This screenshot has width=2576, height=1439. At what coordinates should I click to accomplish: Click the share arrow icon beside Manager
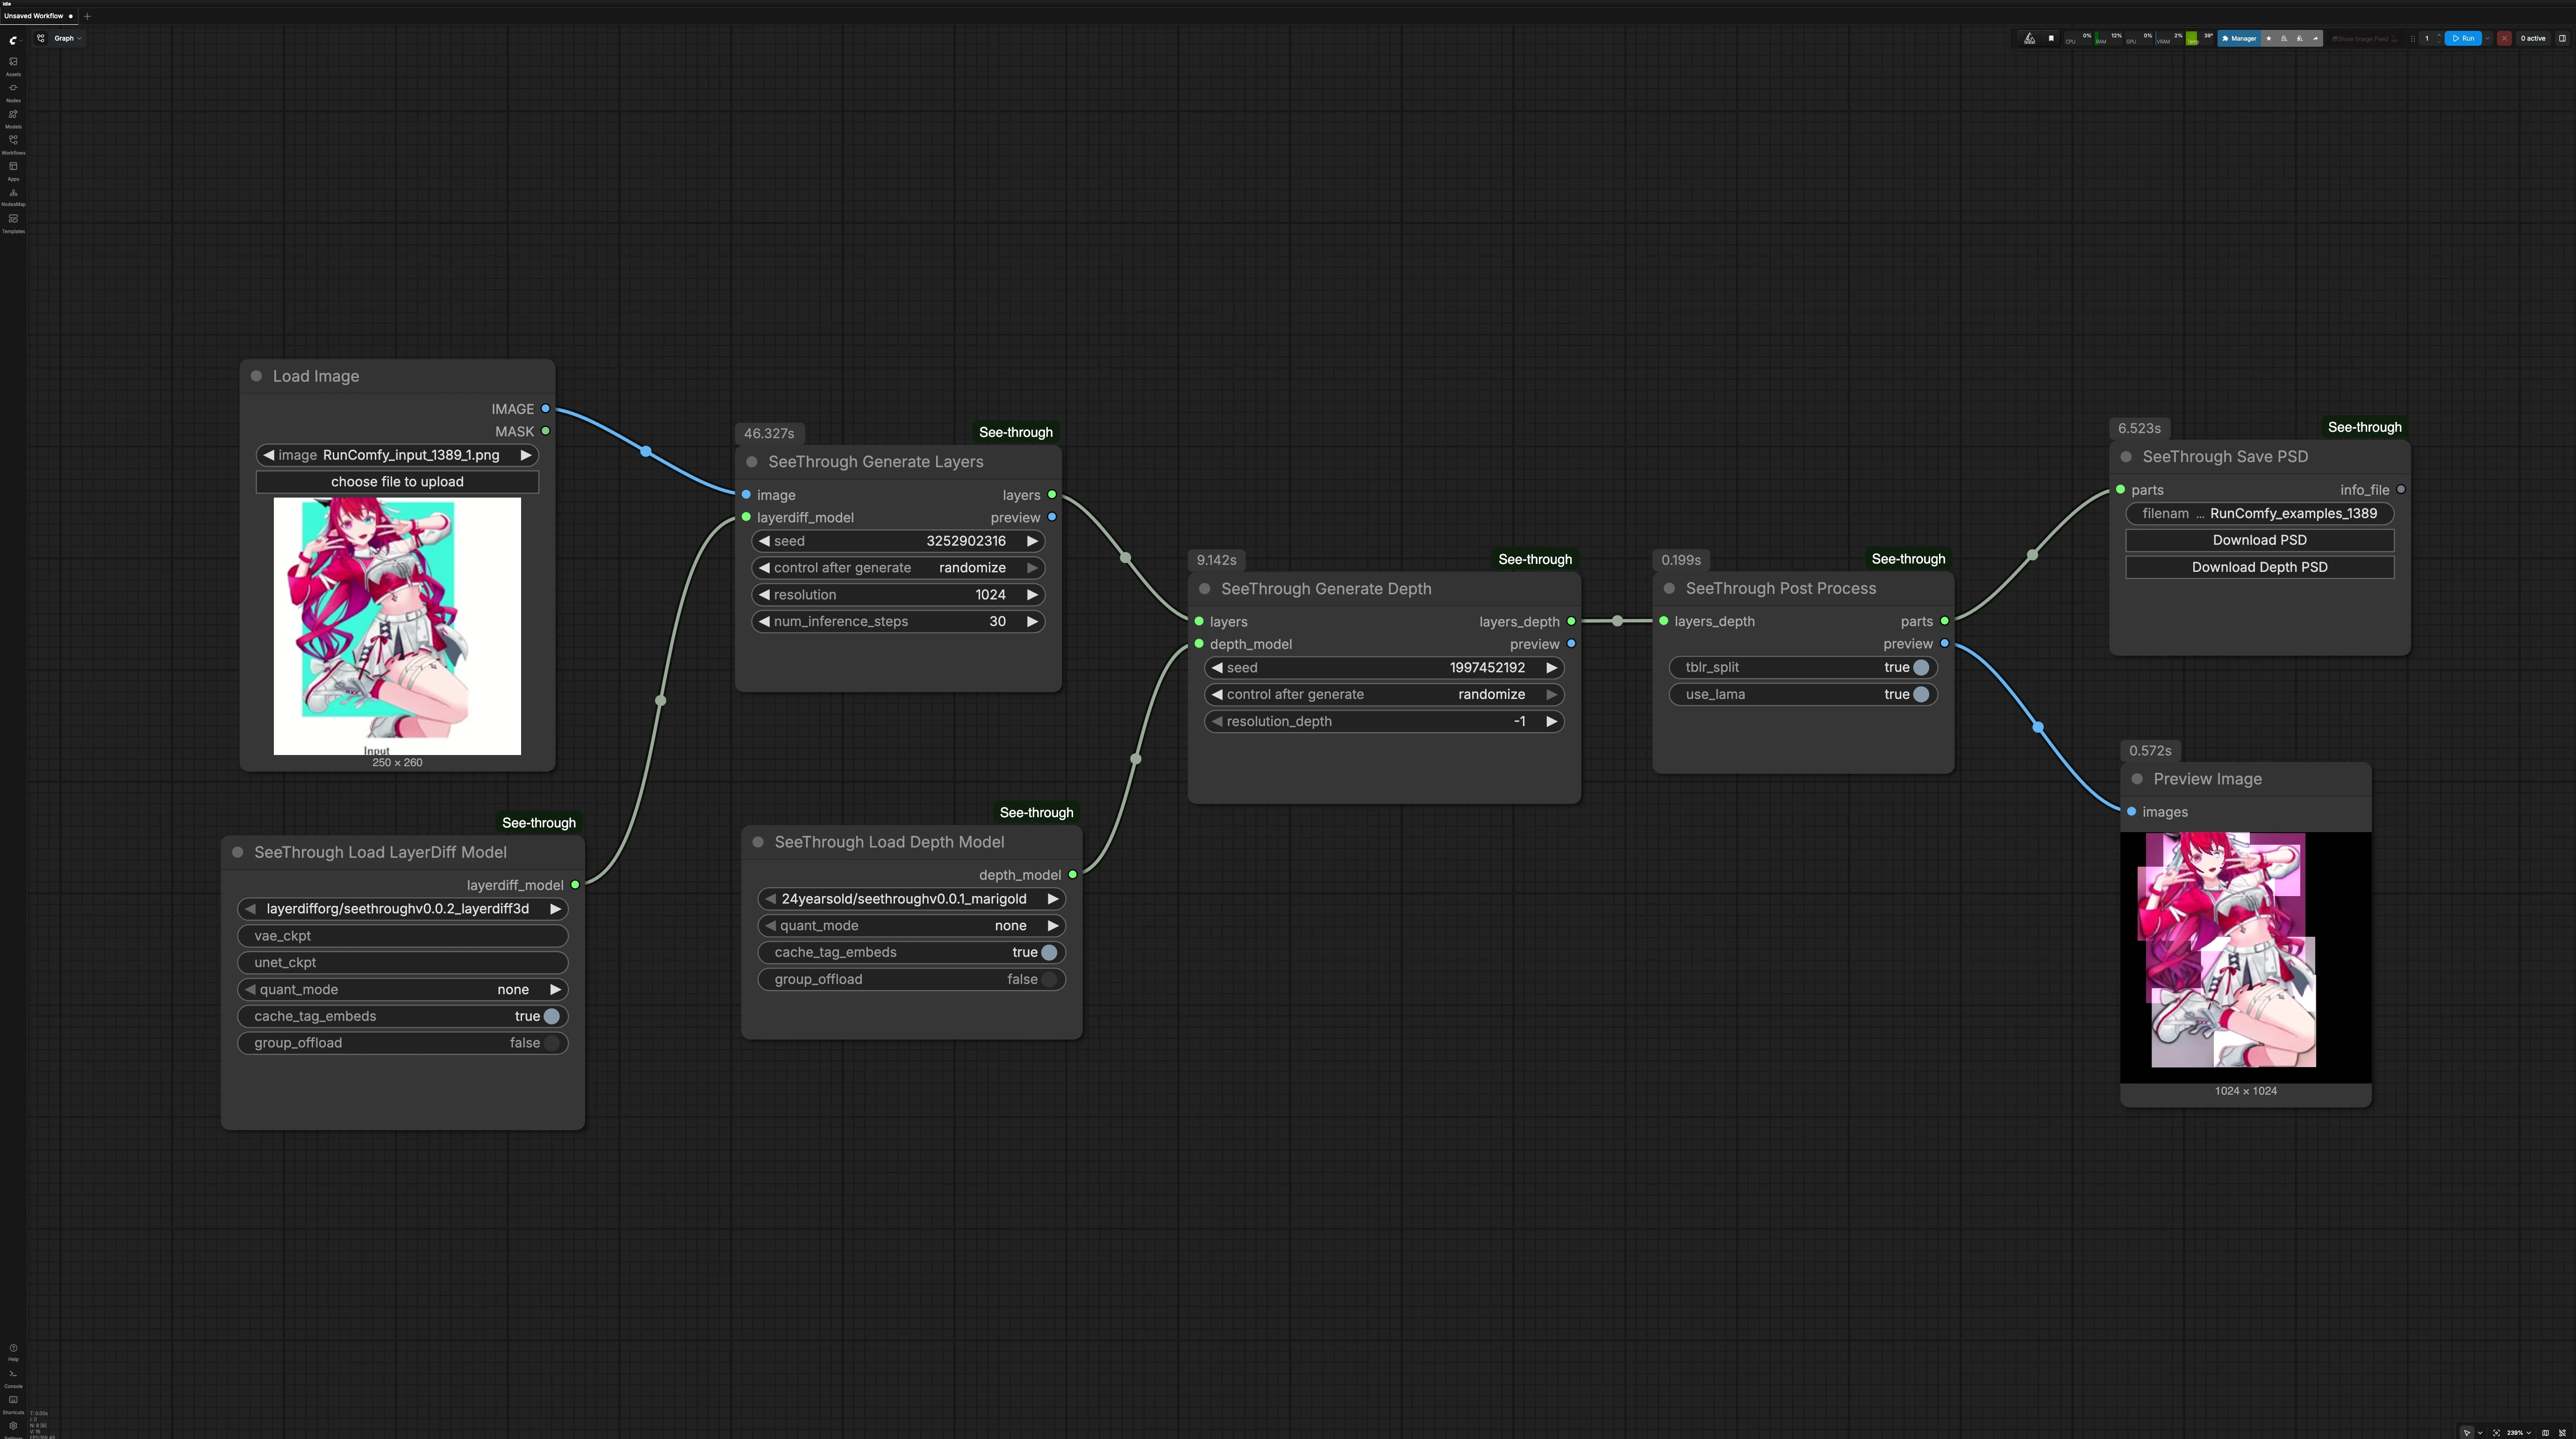pyautogui.click(x=2315, y=38)
